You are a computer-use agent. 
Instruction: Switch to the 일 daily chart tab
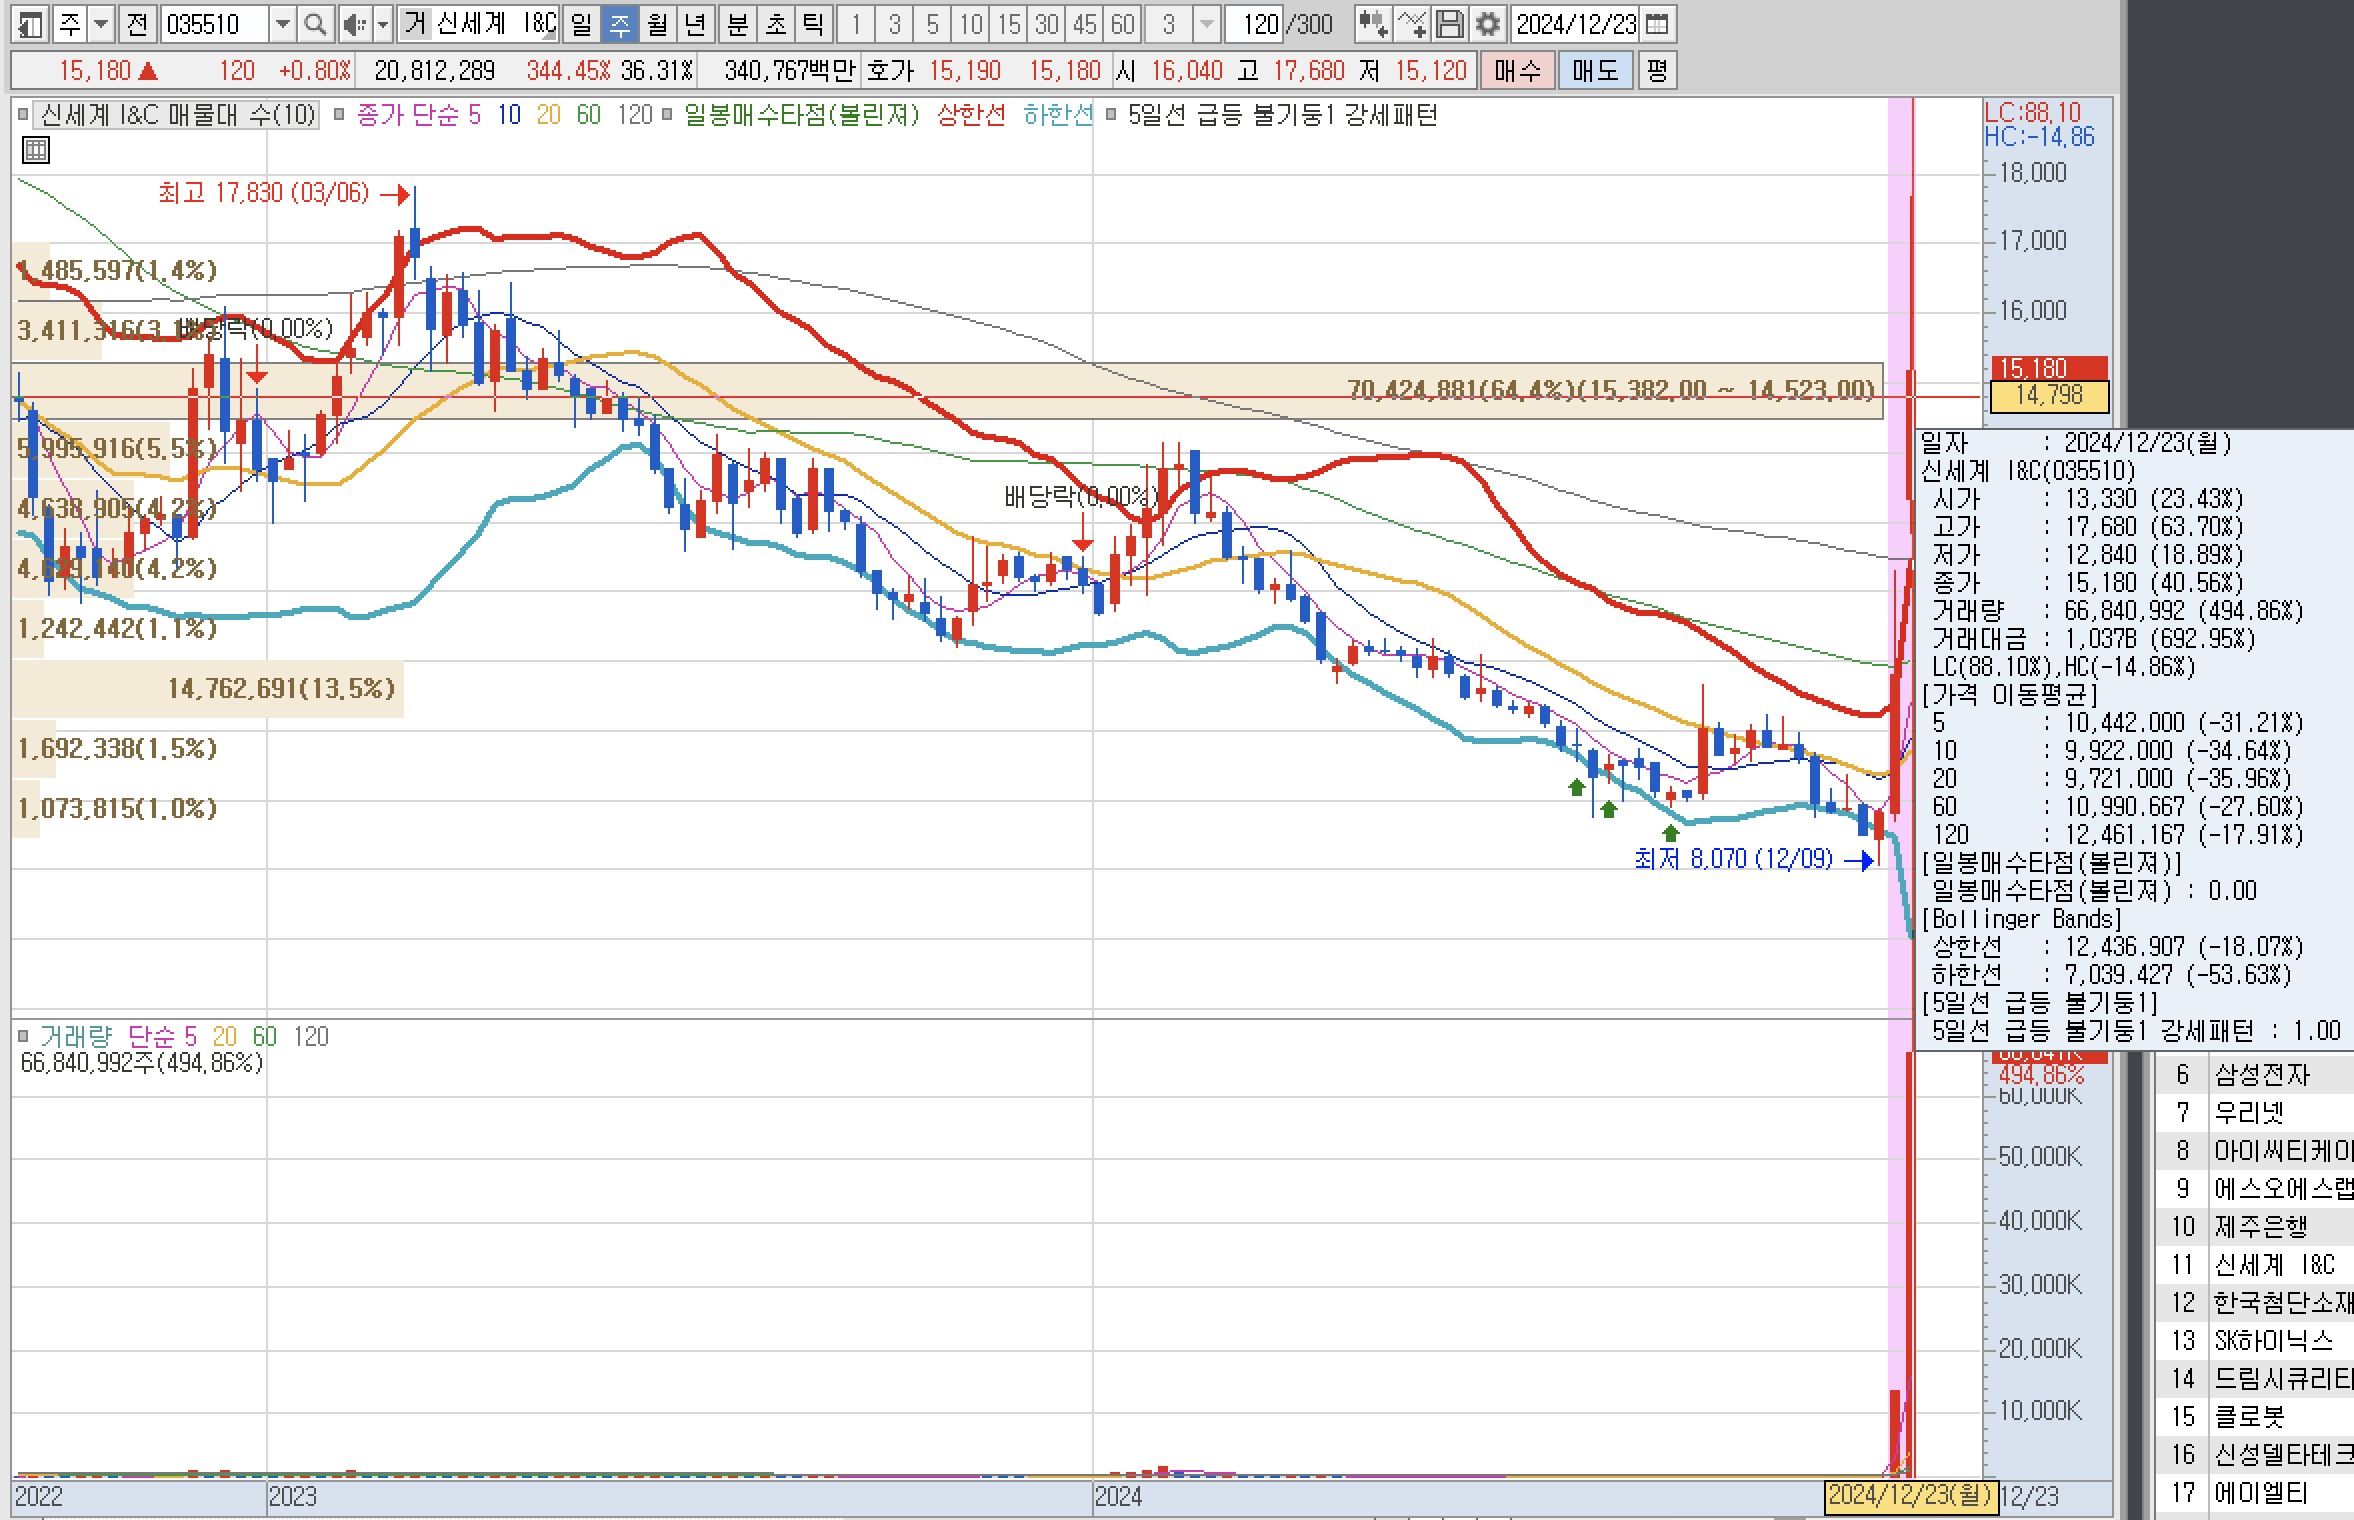click(x=581, y=24)
